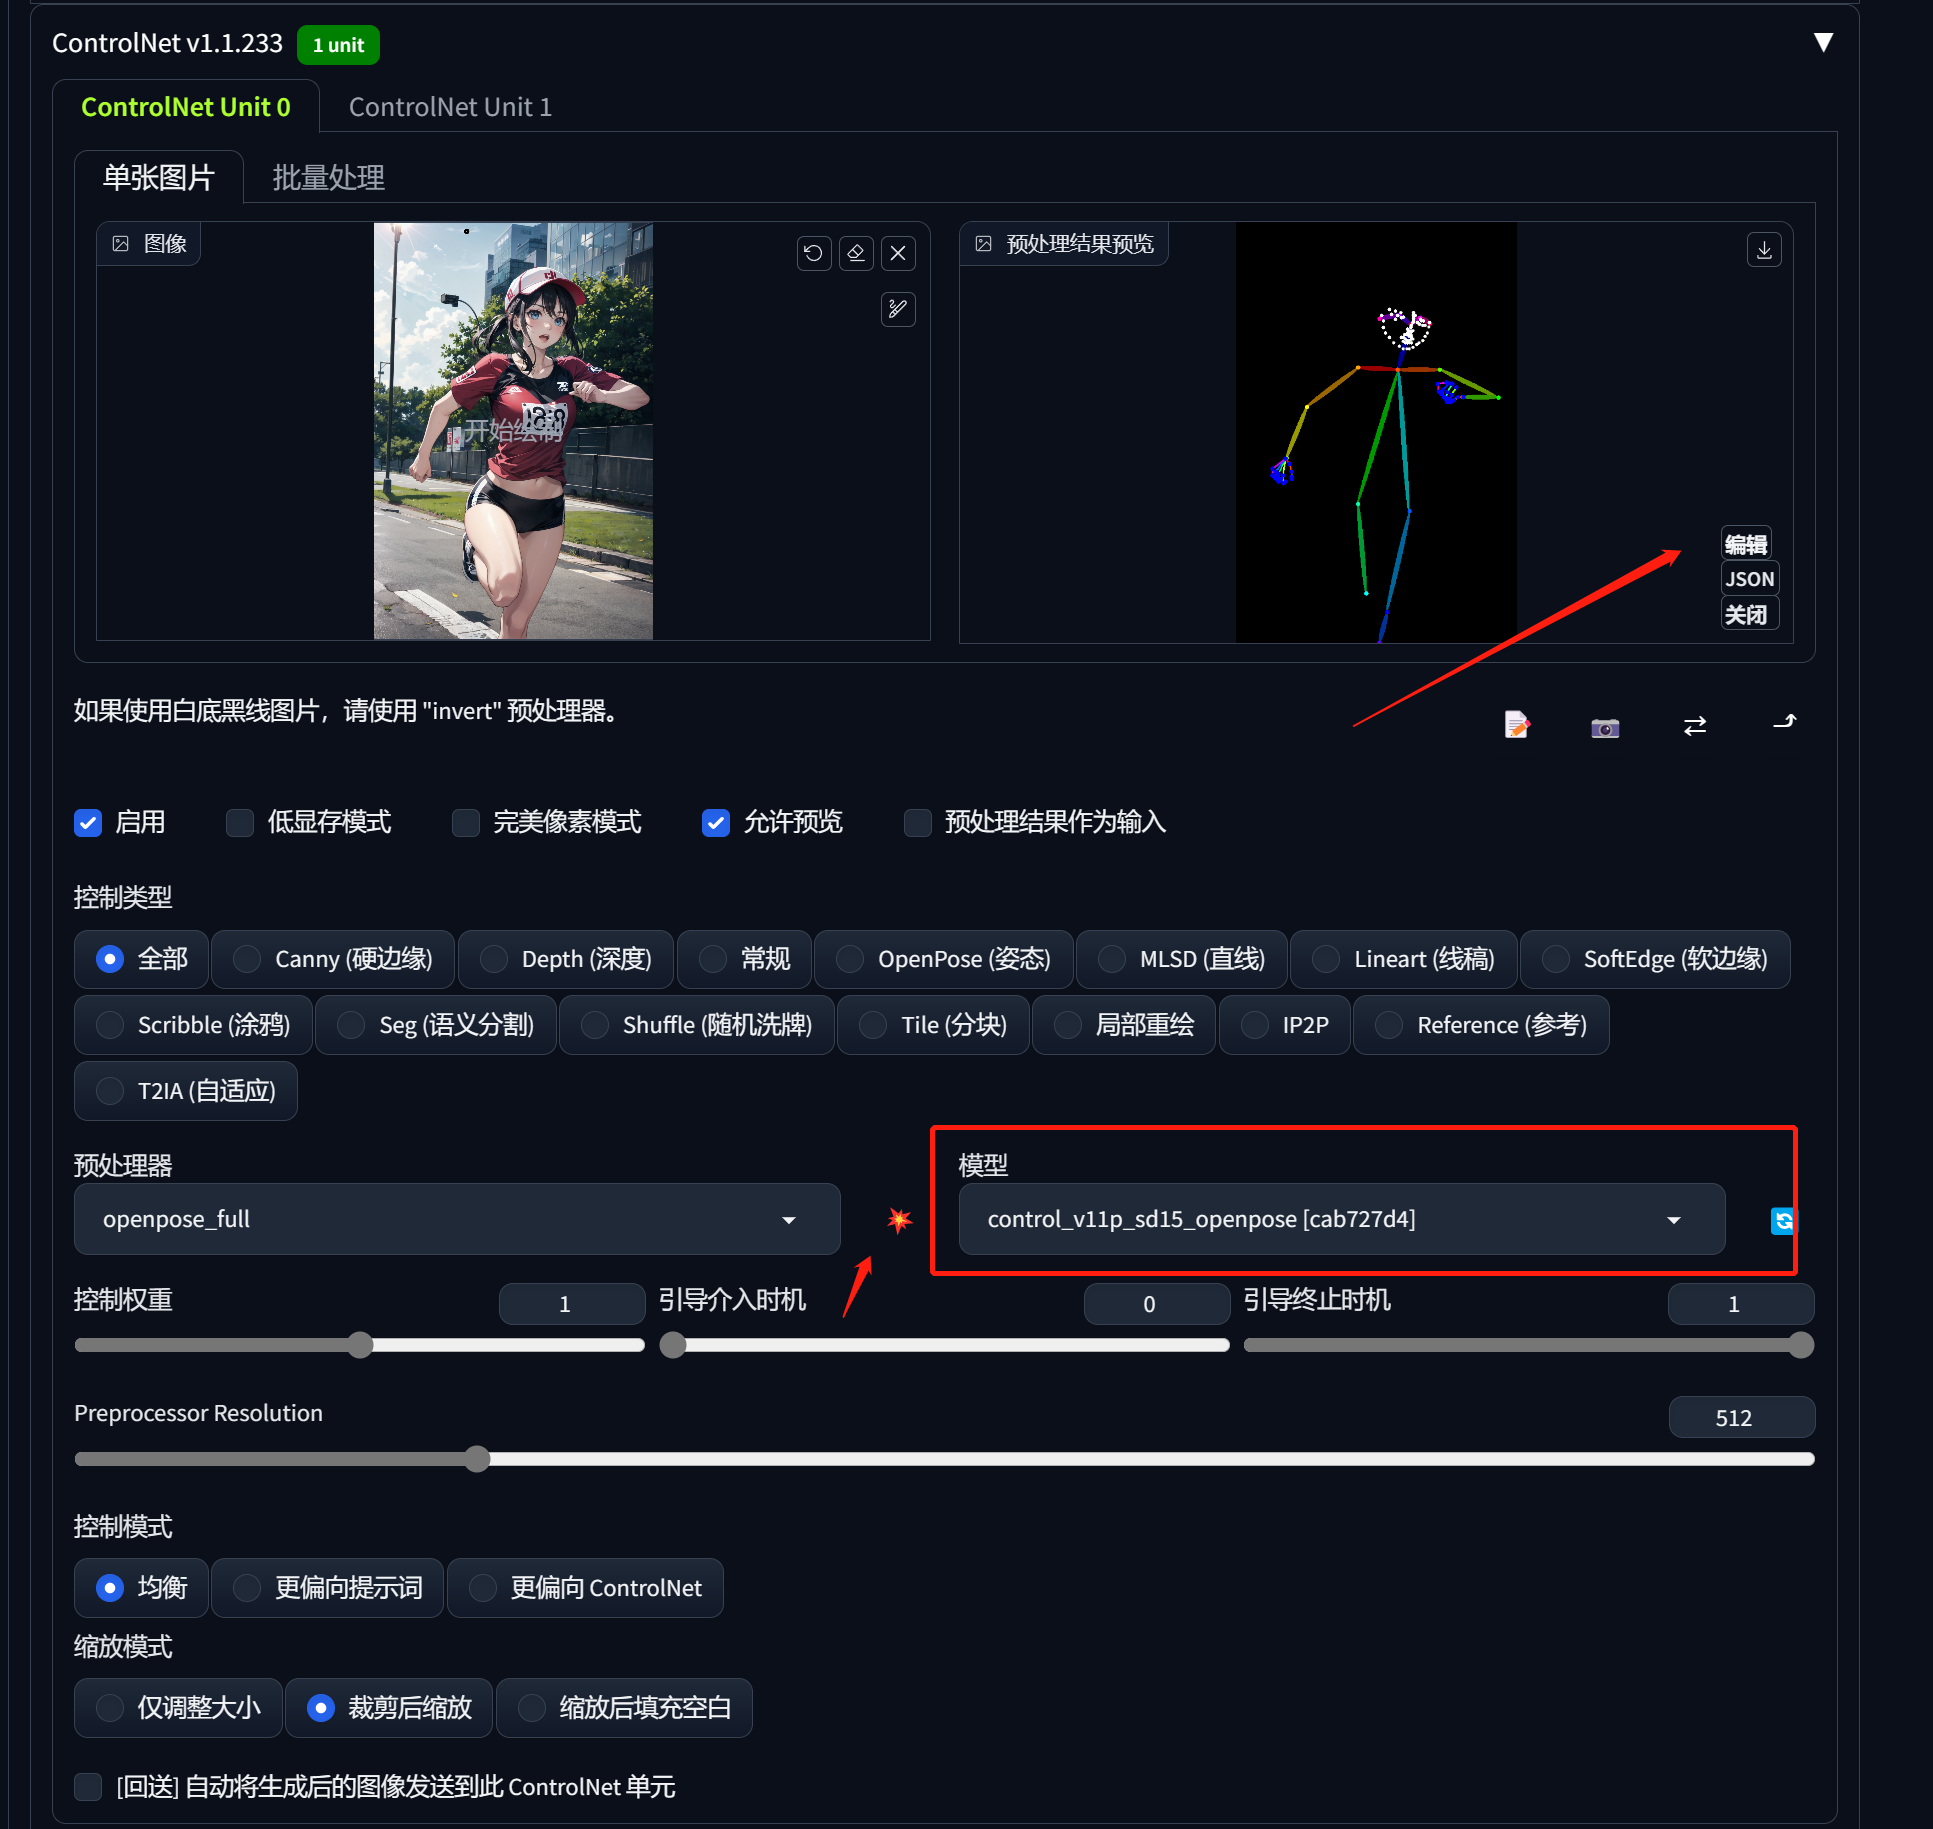Select 仅调整大小 resize mode
The width and height of the screenshot is (1933, 1829).
[x=179, y=1708]
